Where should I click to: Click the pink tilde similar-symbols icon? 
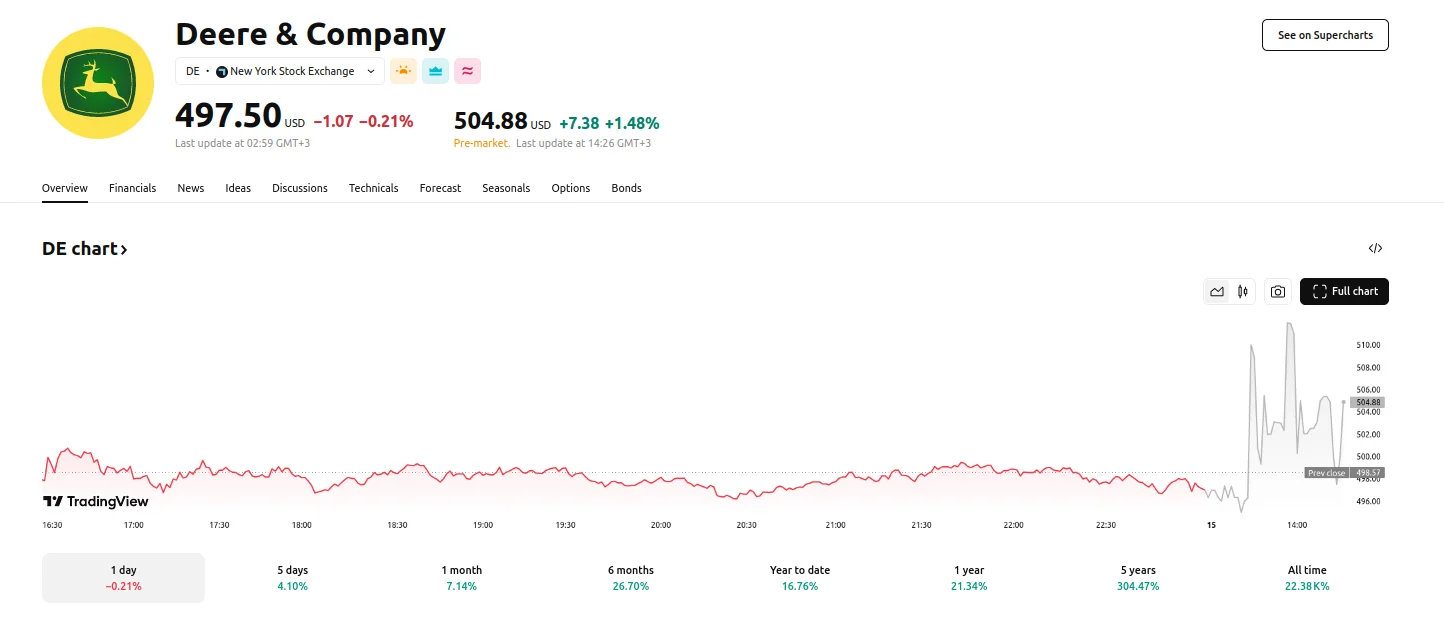(467, 71)
